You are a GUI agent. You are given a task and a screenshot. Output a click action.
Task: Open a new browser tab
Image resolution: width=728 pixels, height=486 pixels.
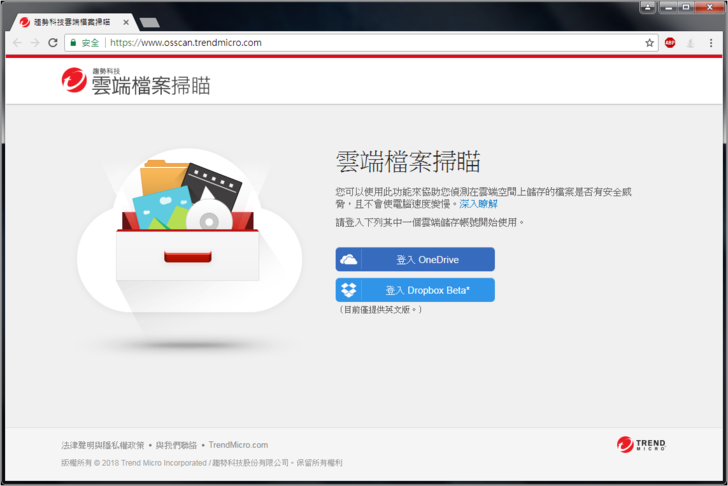150,22
